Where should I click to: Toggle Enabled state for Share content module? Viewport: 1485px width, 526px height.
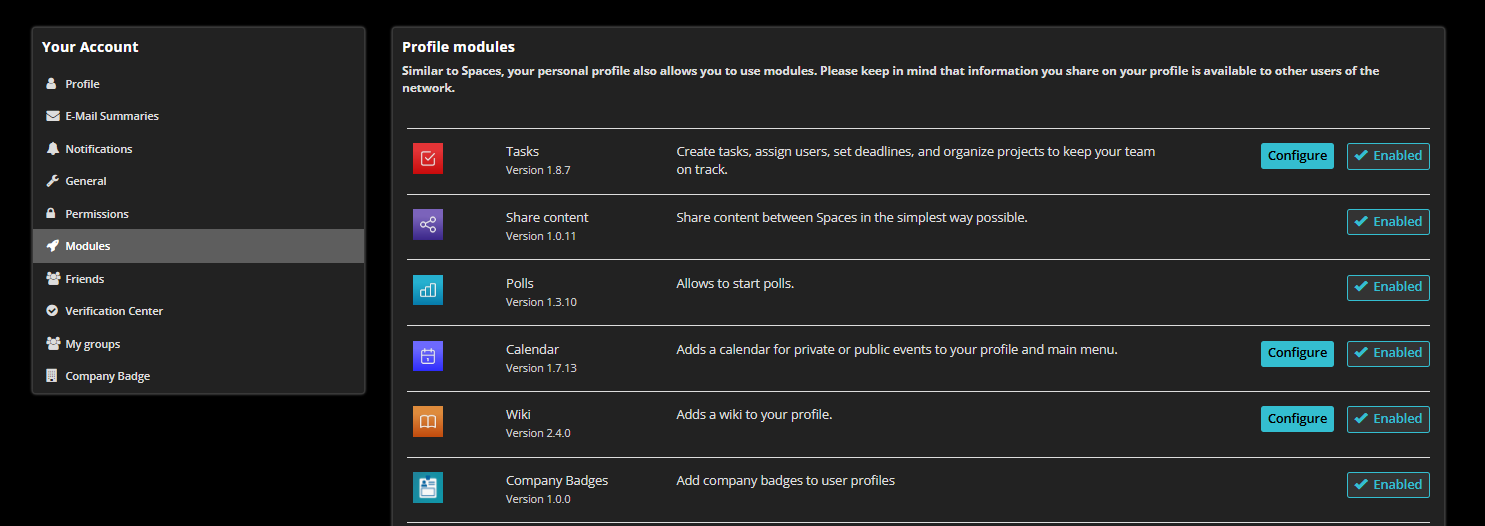coord(1388,222)
